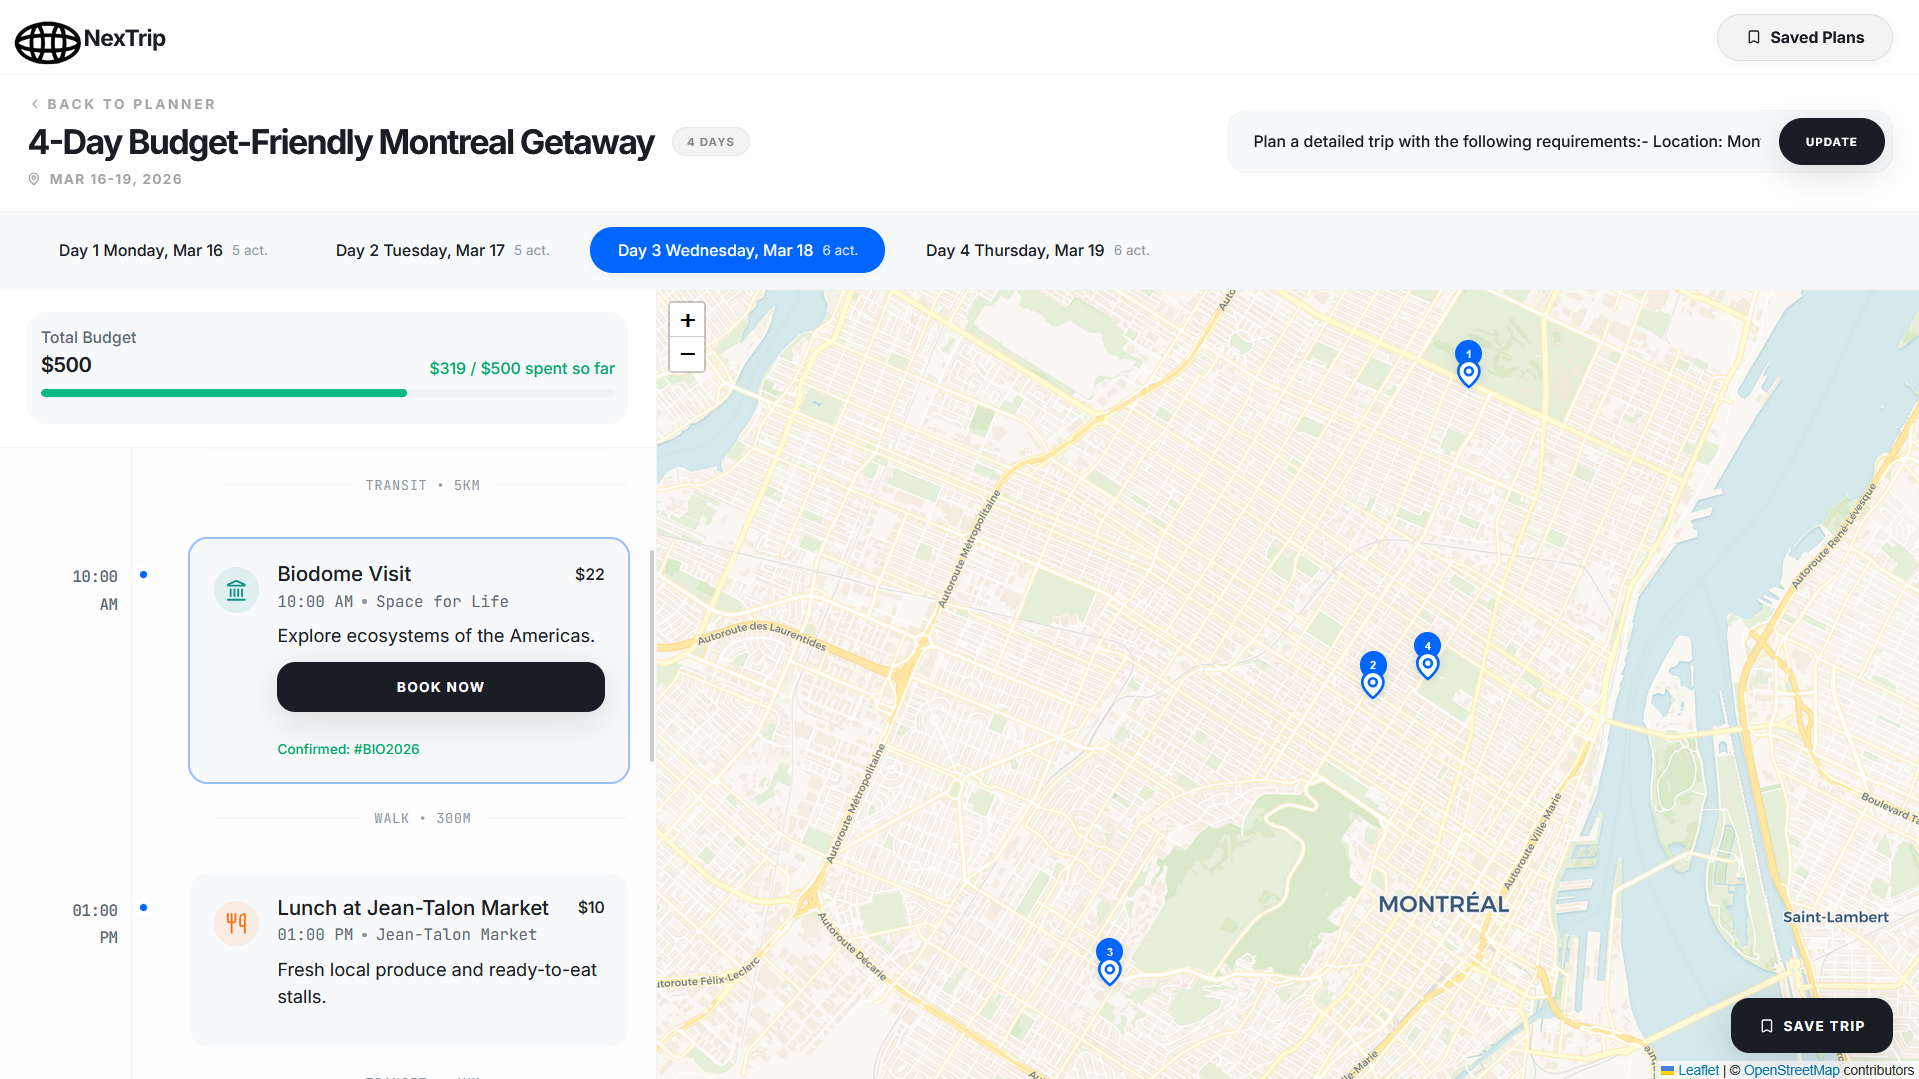Open Lunch at Jean-Talon Market card

(413, 908)
